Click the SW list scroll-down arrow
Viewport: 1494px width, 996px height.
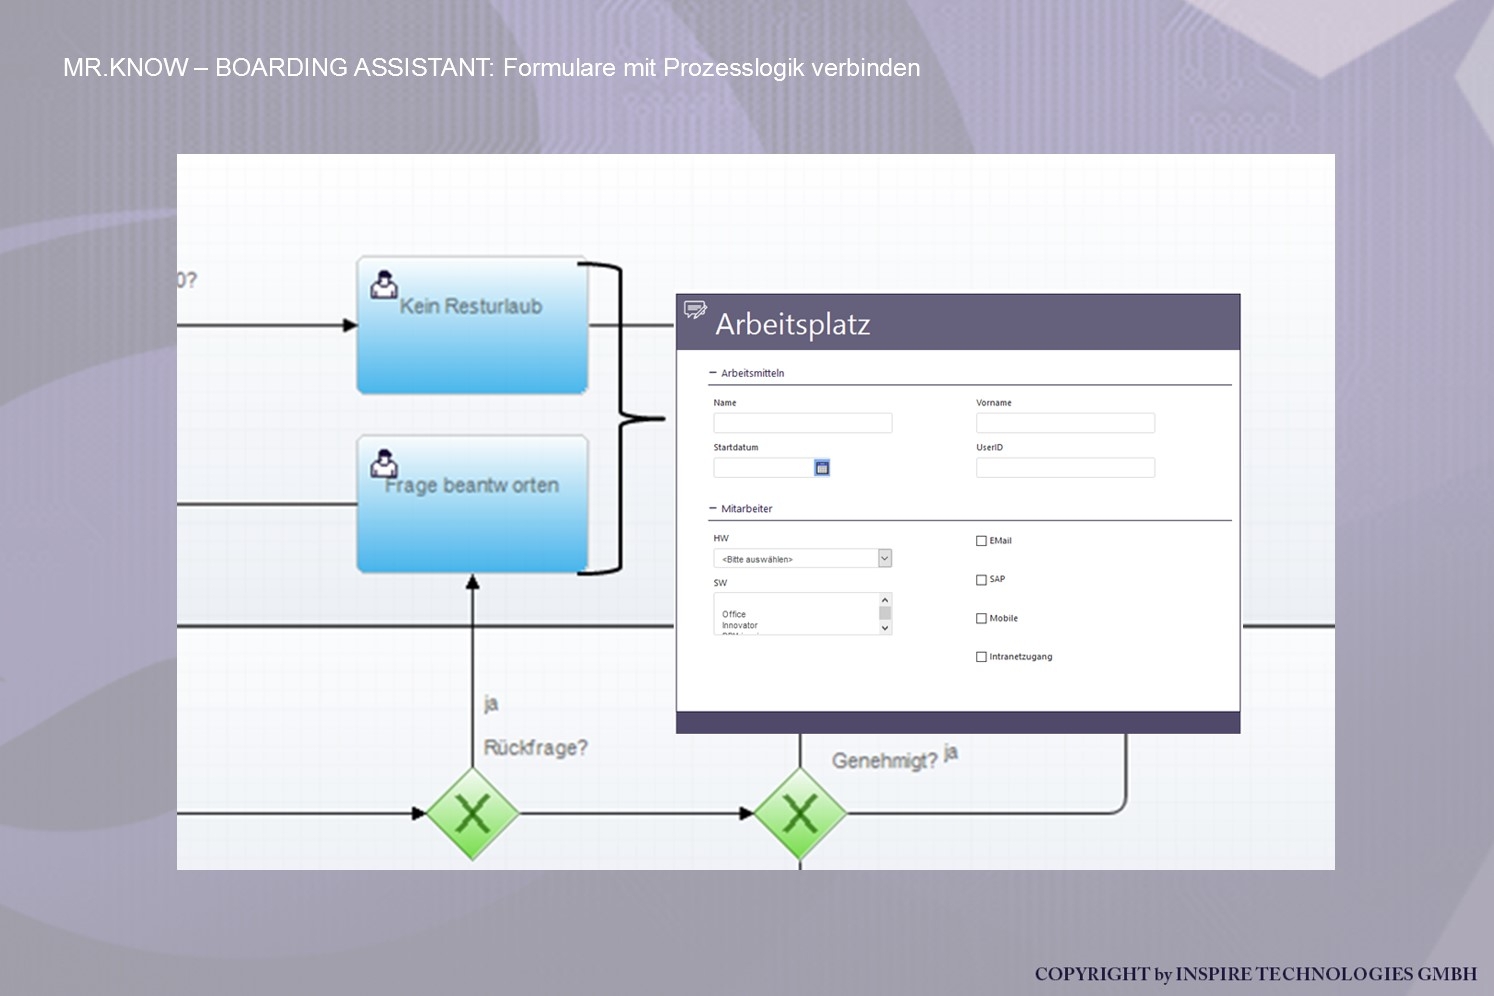pyautogui.click(x=885, y=628)
